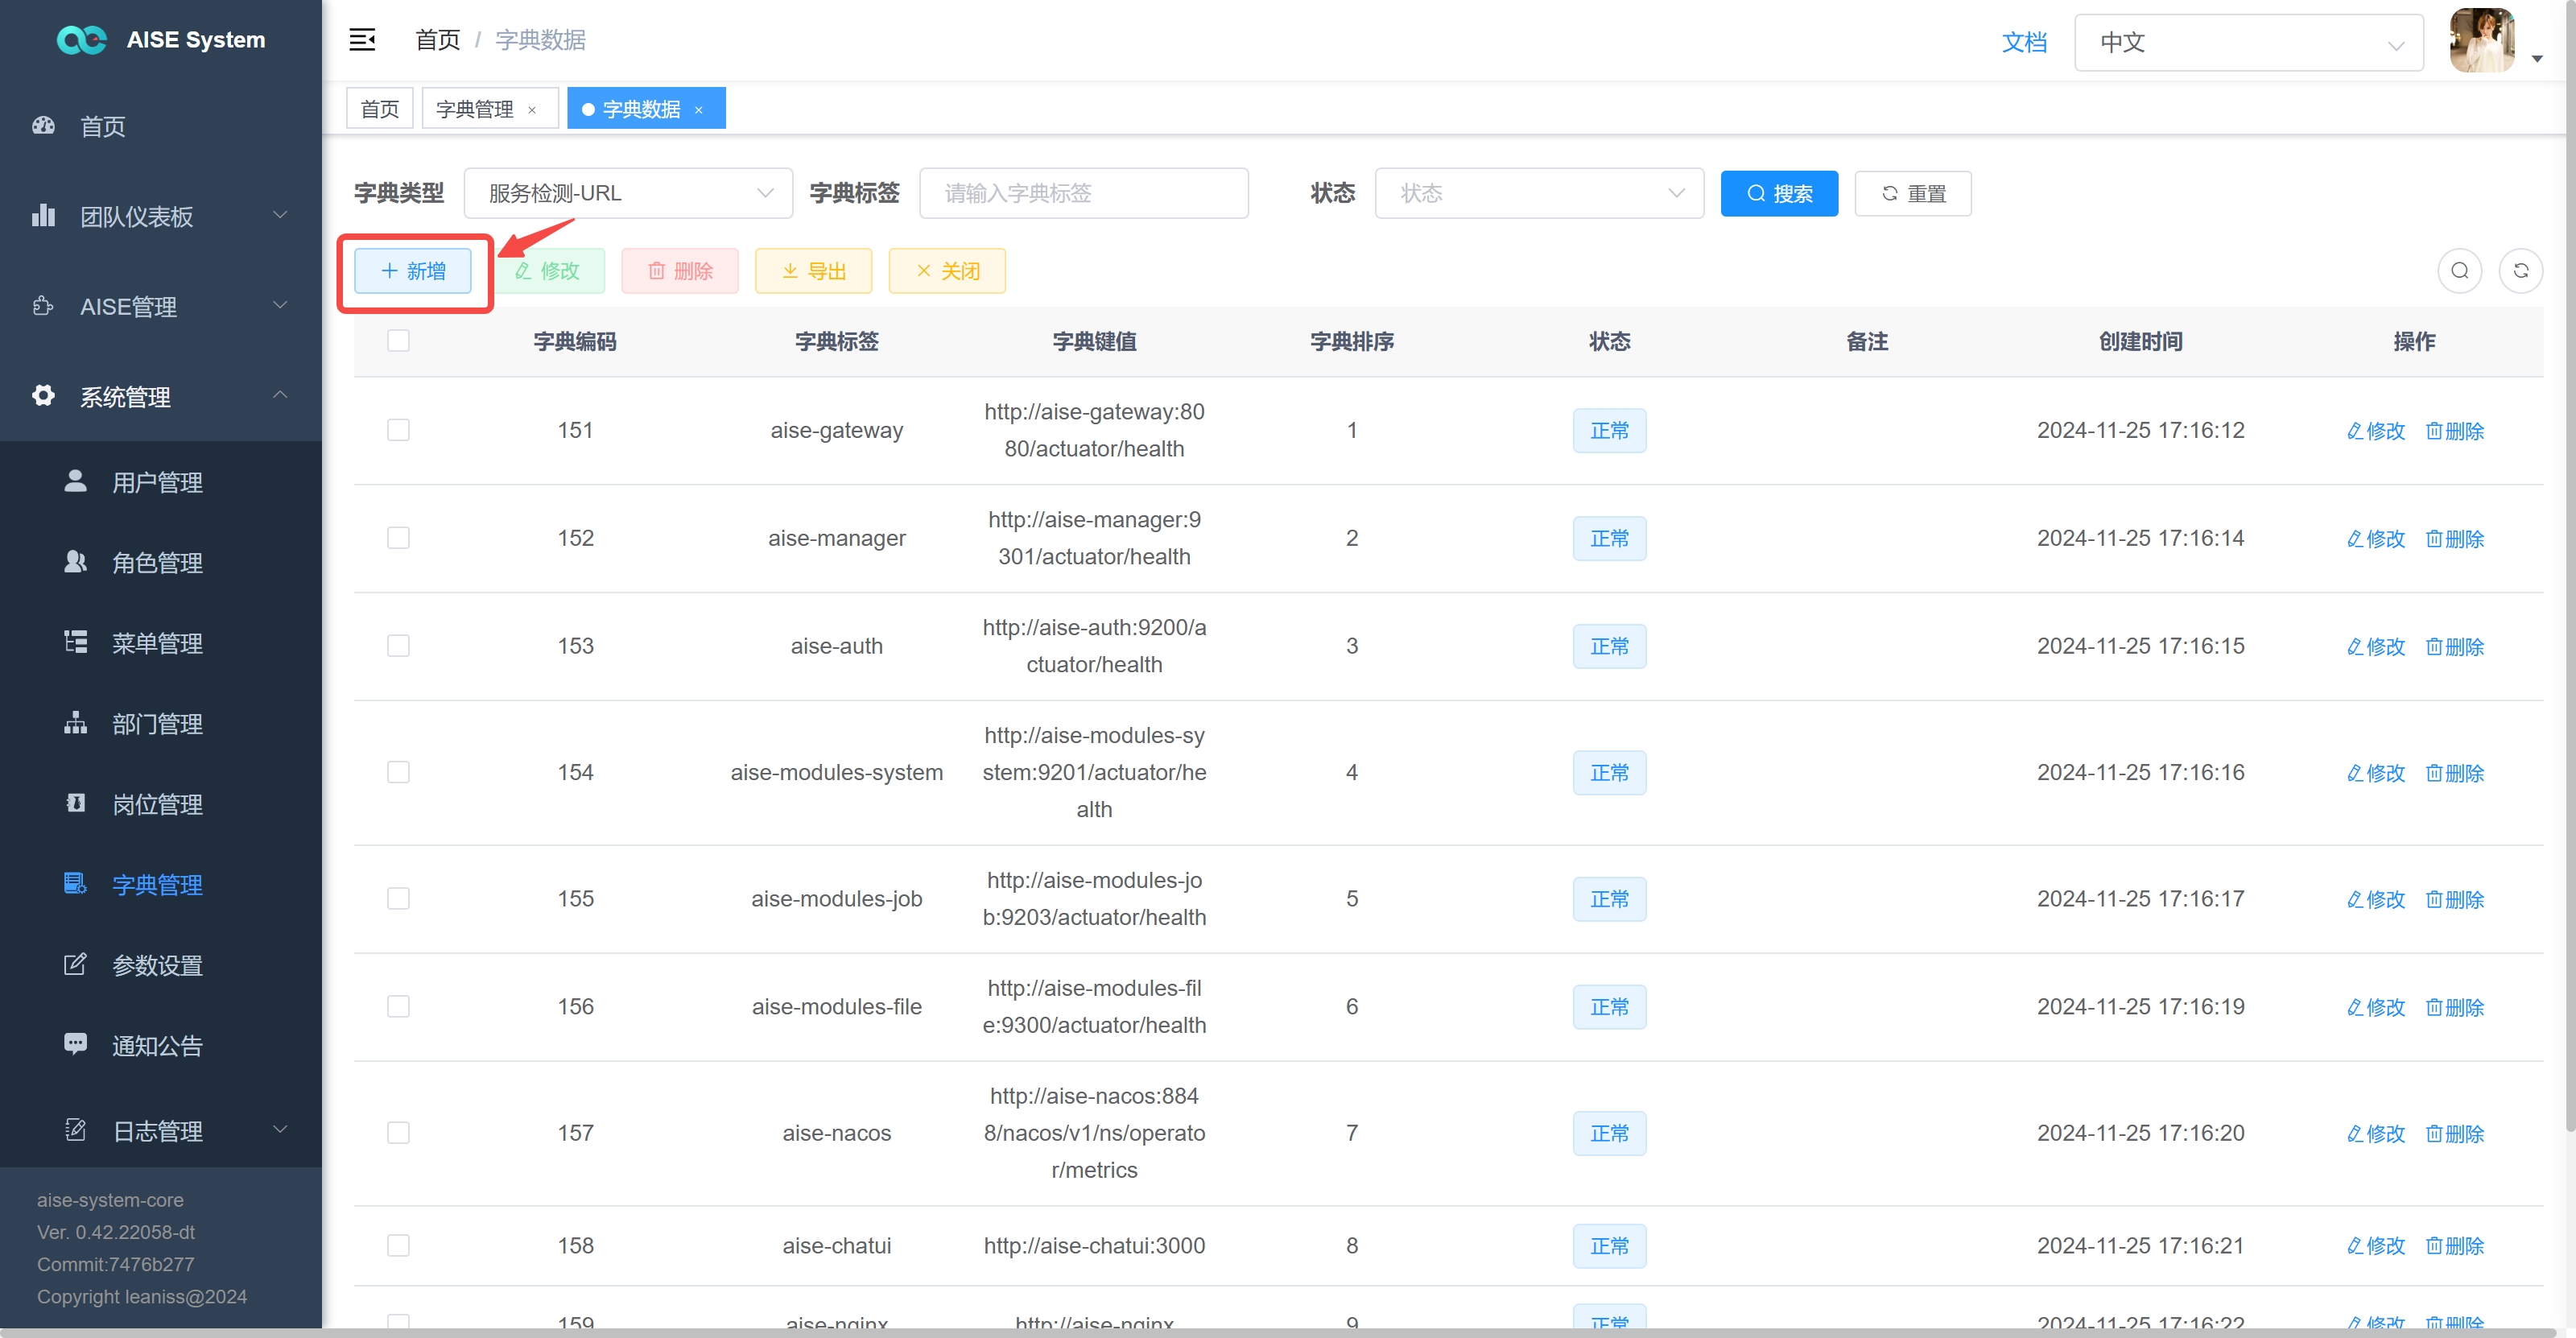
Task: Click the 重置 button
Action: pos(1913,193)
